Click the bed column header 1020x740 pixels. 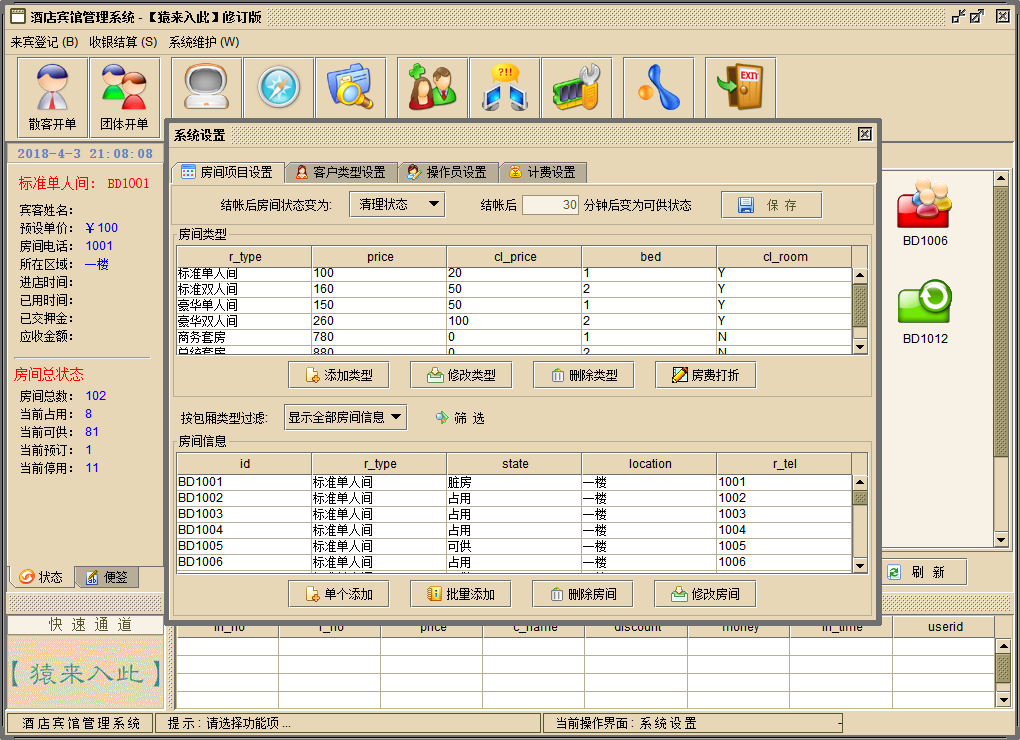point(650,257)
